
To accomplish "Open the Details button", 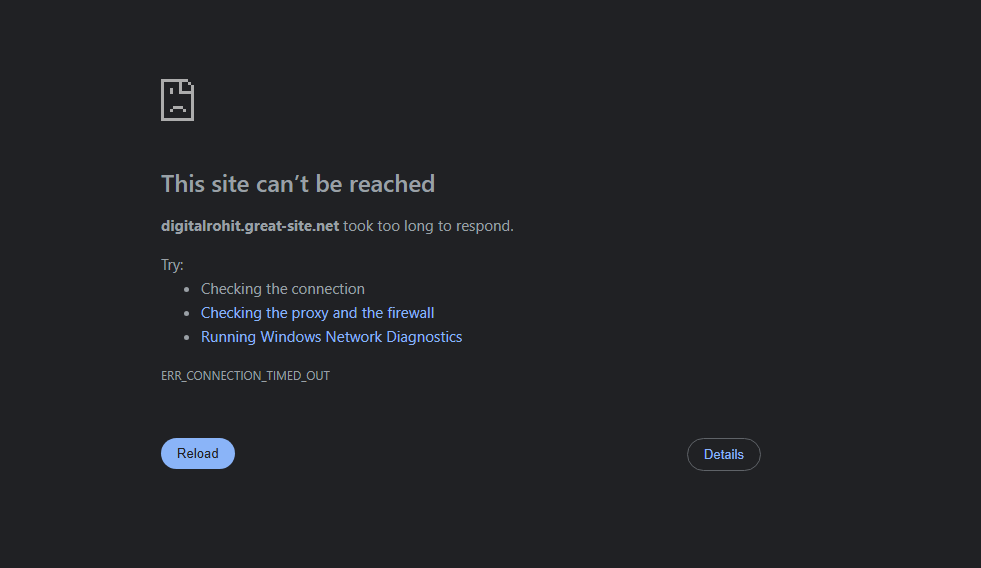I will (723, 454).
